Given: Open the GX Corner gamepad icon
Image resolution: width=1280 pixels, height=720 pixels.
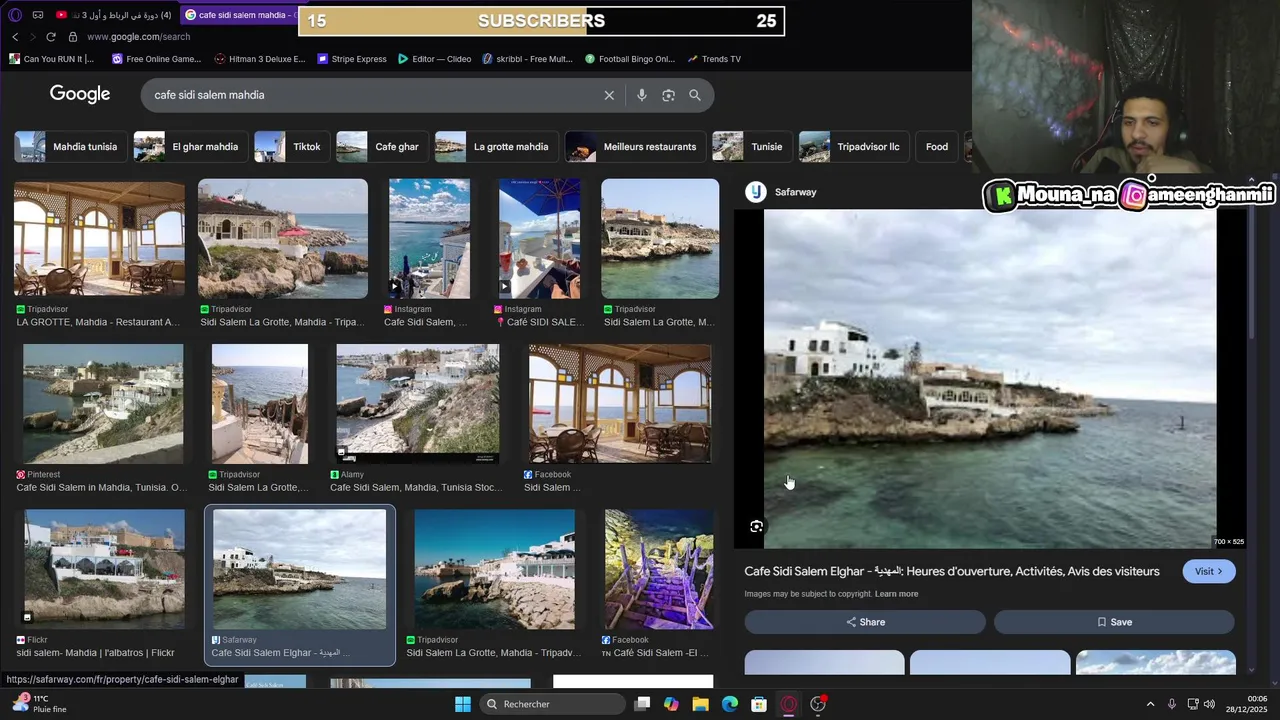Looking at the screenshot, I should (38, 15).
